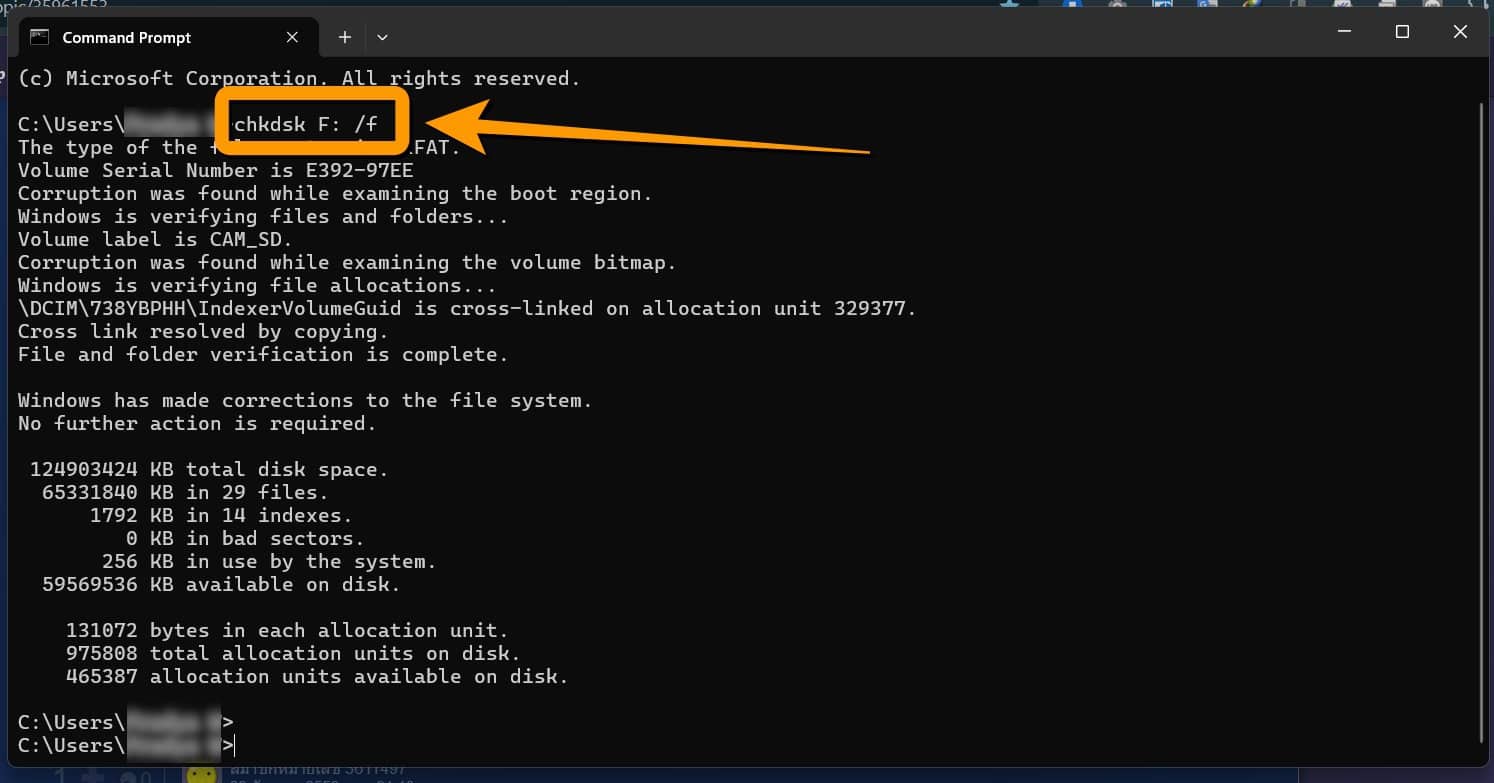Minimize the terminal window
The image size is (1494, 783).
coord(1344,32)
